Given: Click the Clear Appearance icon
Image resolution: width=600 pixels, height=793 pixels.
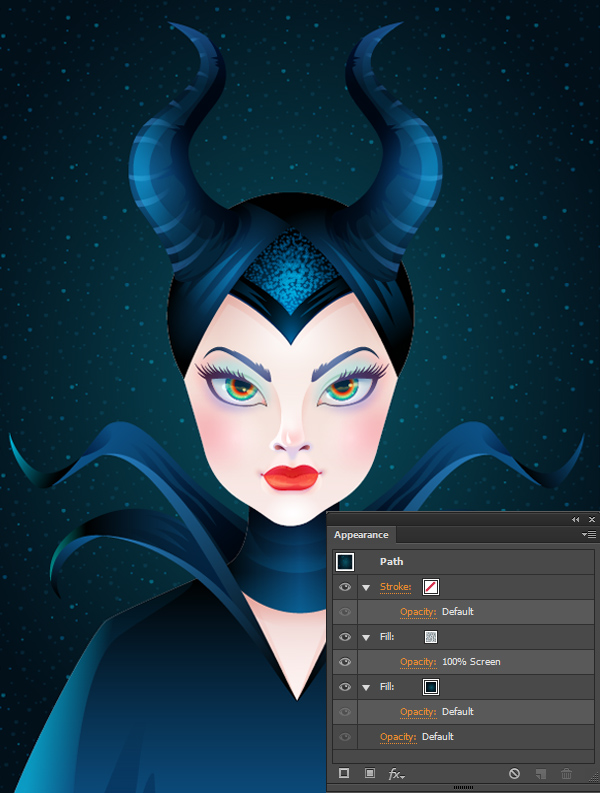Looking at the screenshot, I should pyautogui.click(x=515, y=773).
